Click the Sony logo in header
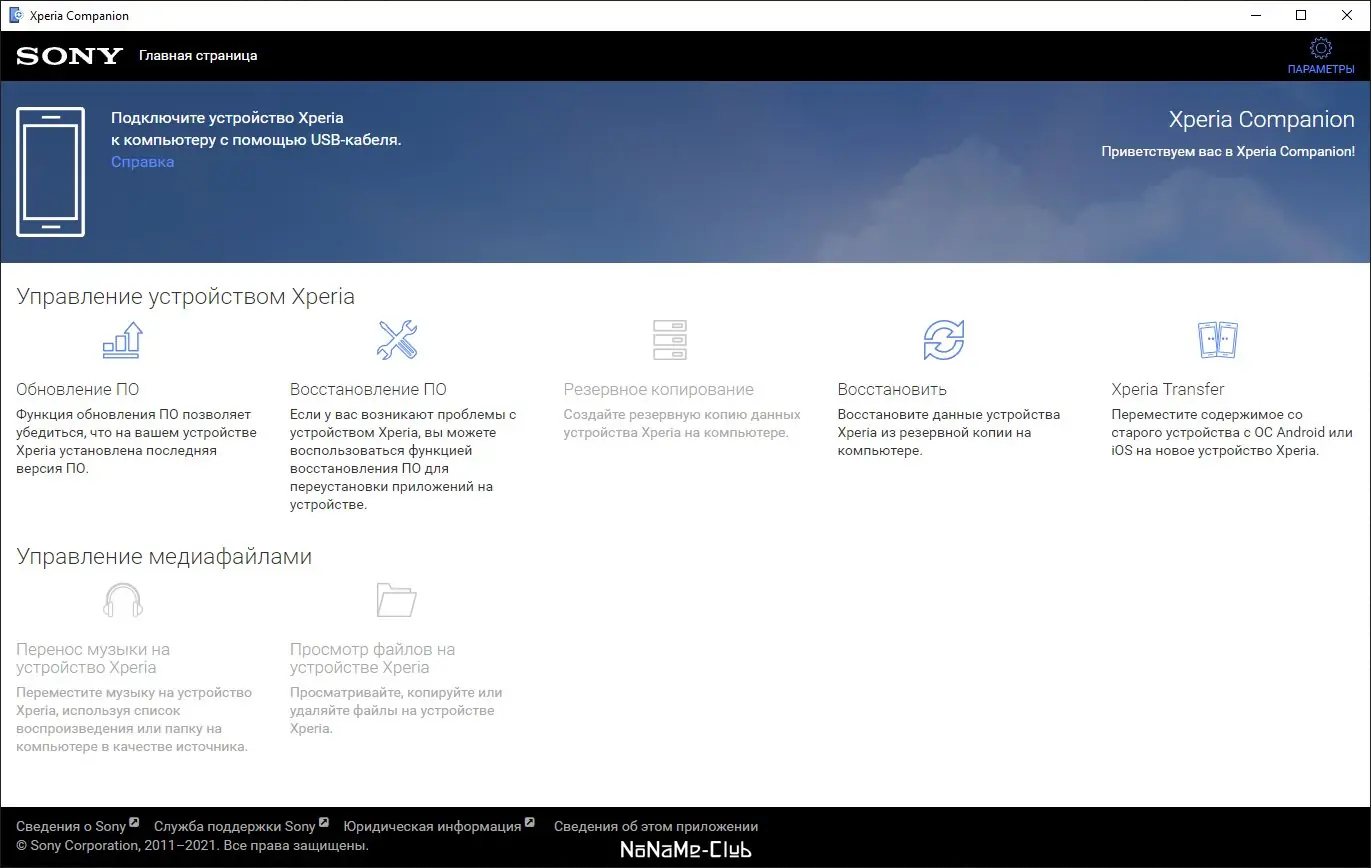The width and height of the screenshot is (1371, 868). pyautogui.click(x=69, y=56)
